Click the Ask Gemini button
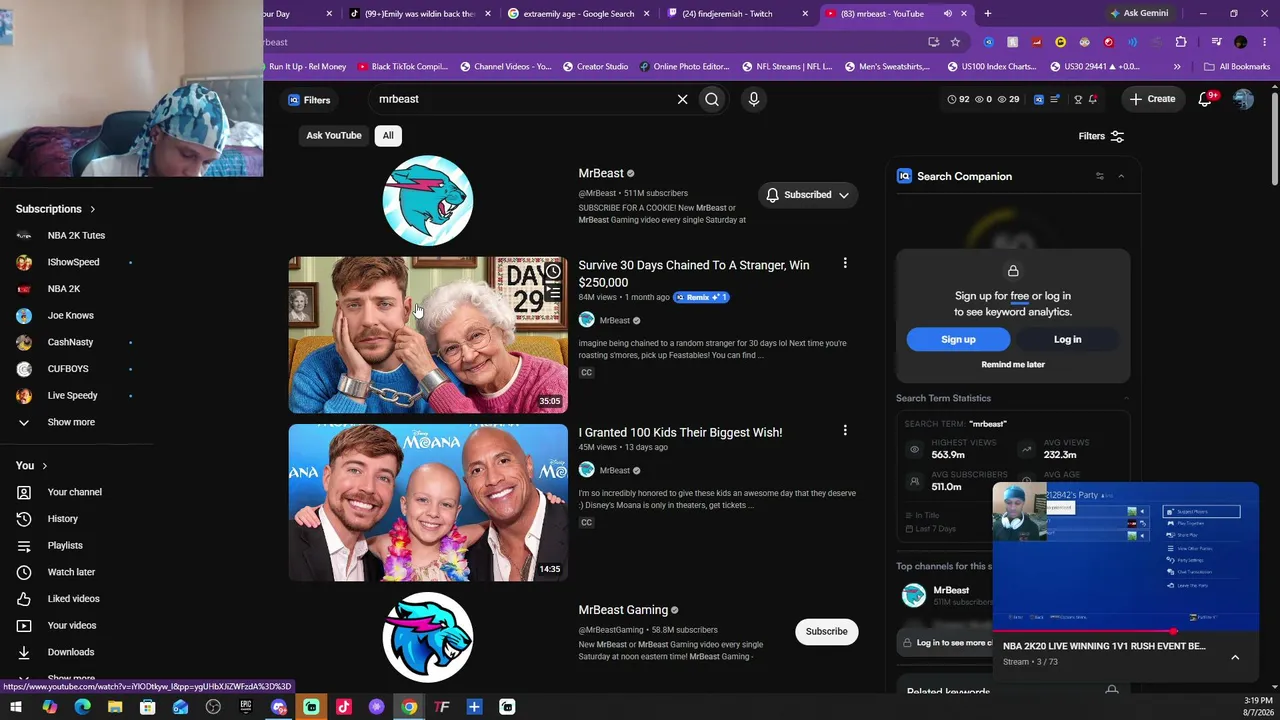This screenshot has height=720, width=1280. point(1138,14)
